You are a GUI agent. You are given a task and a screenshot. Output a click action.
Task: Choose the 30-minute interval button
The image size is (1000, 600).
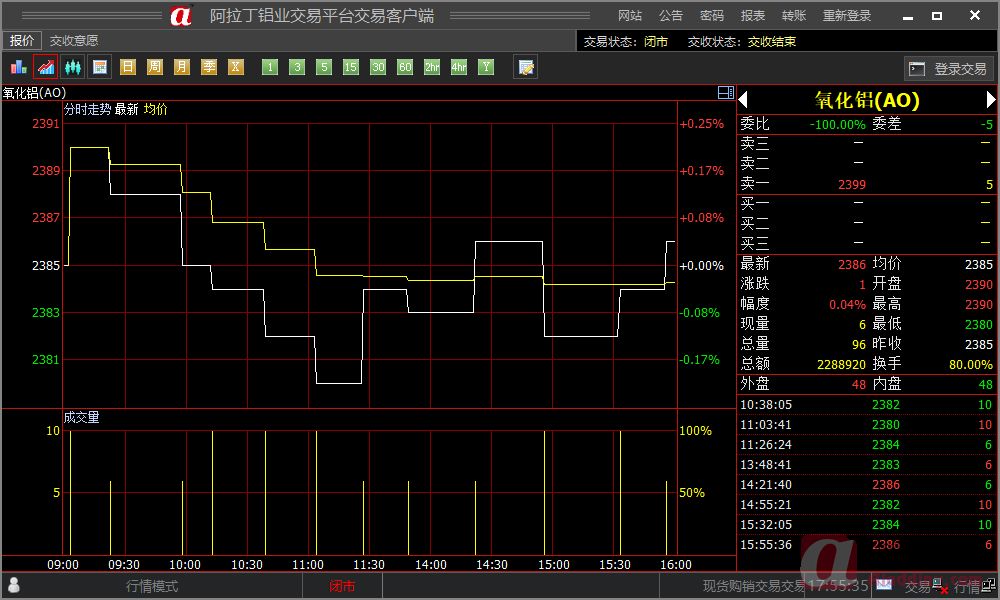[378, 67]
